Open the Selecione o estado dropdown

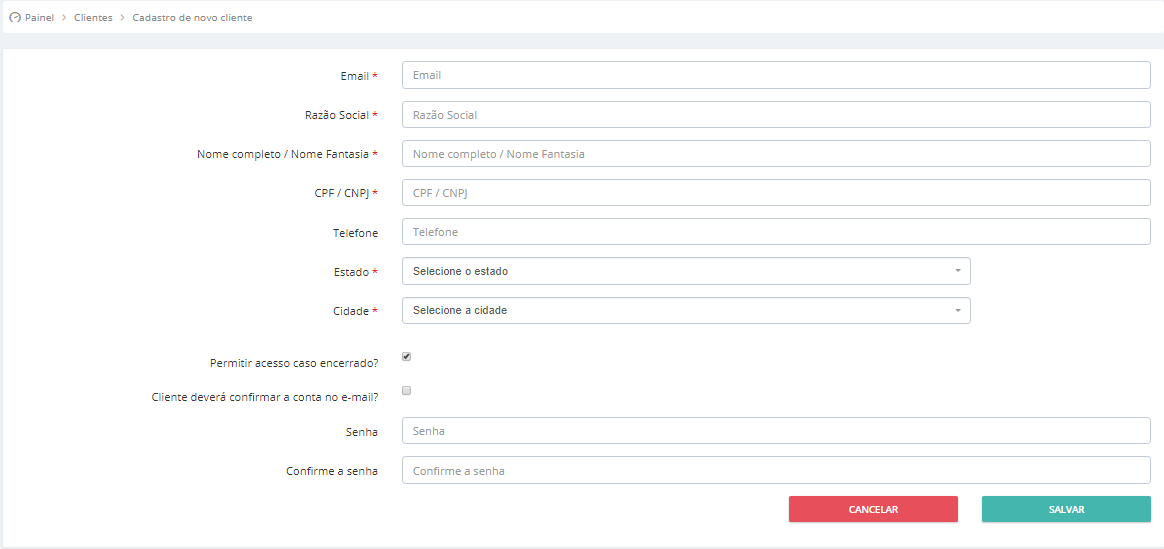click(x=686, y=272)
